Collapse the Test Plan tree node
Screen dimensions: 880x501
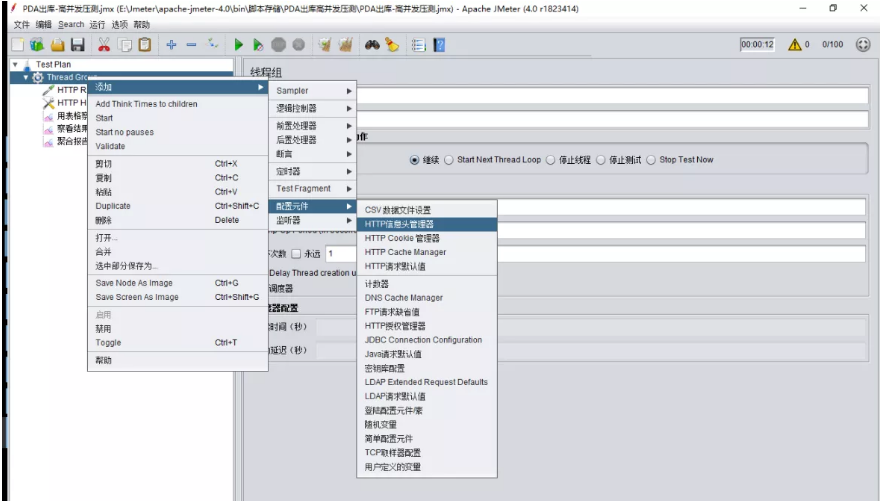[x=15, y=65]
